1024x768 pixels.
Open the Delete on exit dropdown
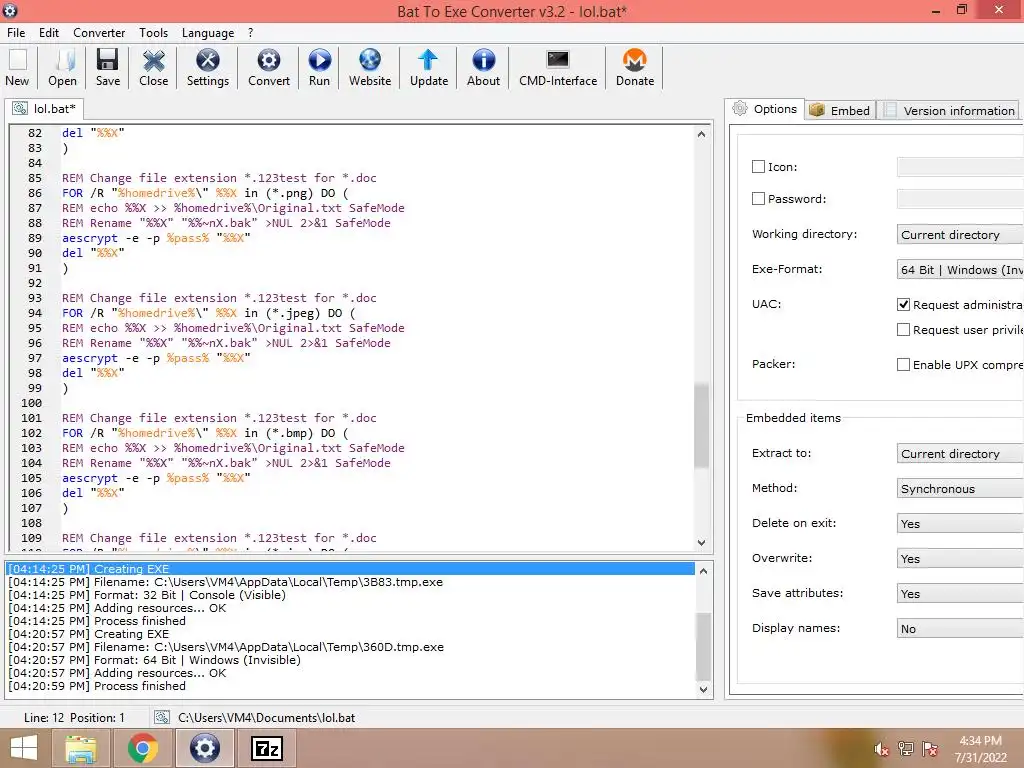[x=960, y=523]
